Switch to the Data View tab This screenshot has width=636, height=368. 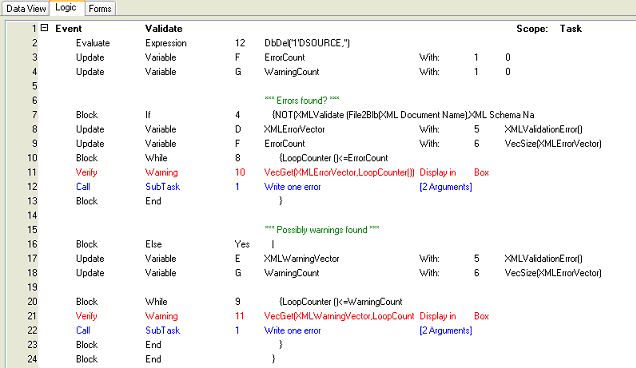coord(26,9)
